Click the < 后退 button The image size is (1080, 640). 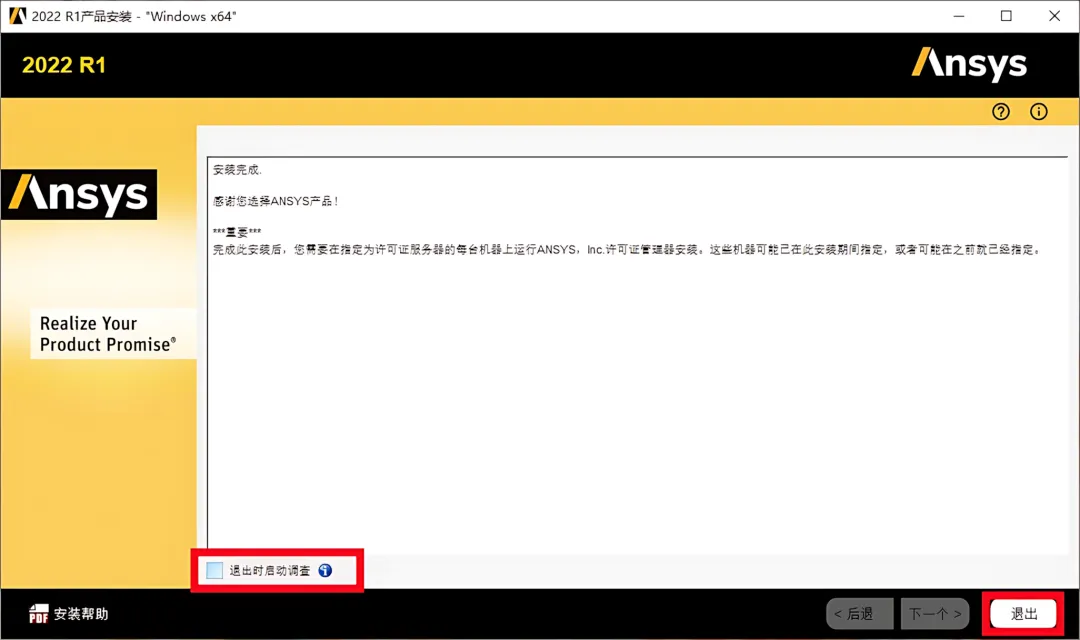(x=860, y=614)
